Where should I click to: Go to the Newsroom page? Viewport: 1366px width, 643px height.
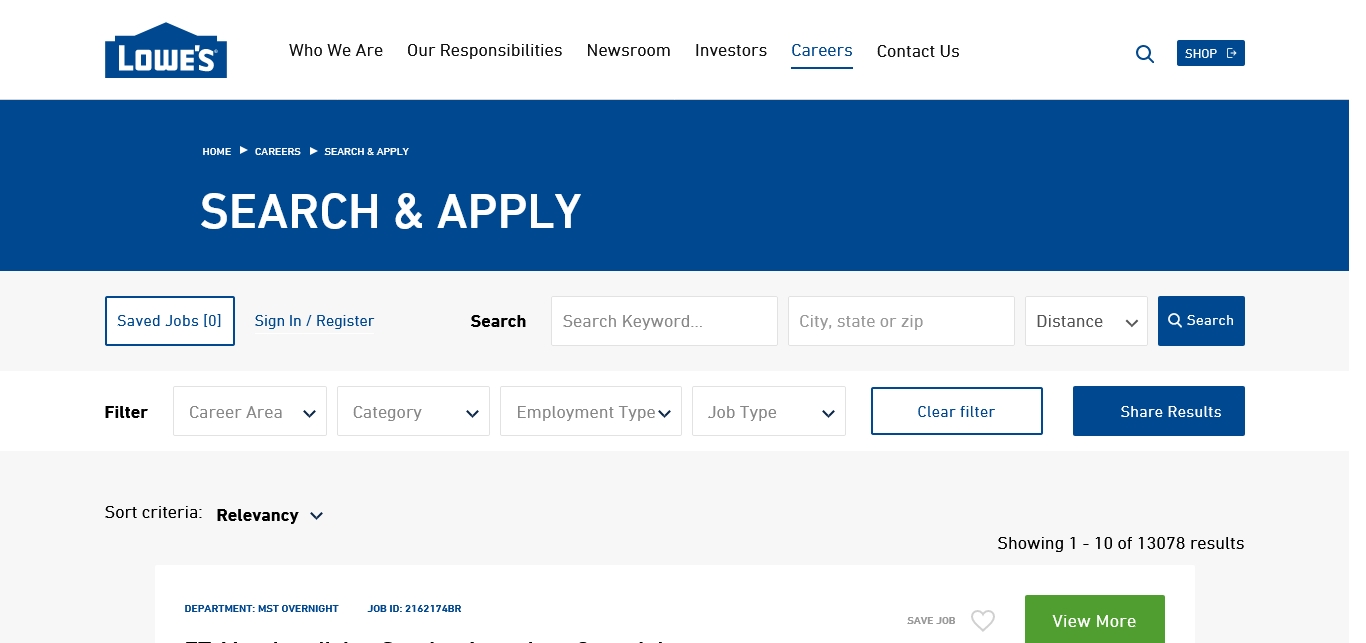[628, 51]
